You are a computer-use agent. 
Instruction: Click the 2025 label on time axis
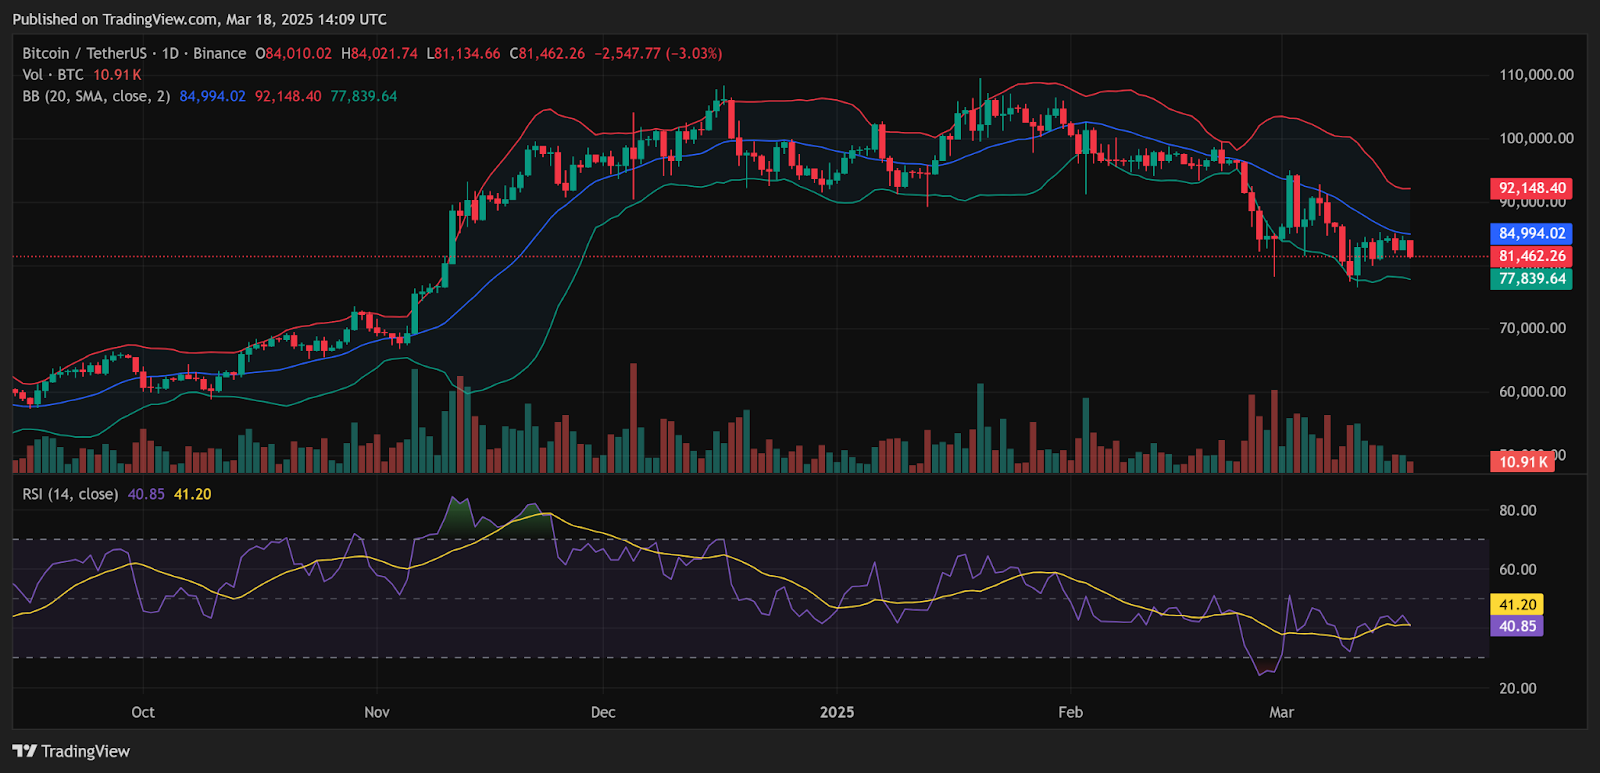(x=837, y=712)
